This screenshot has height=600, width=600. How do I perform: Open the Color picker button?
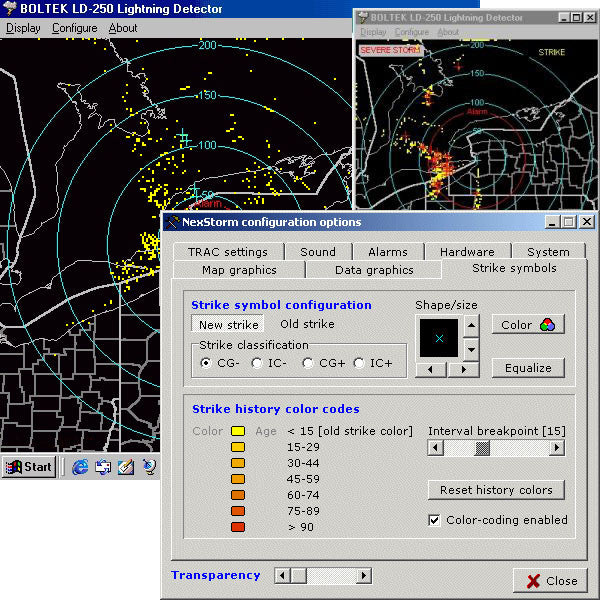528,324
